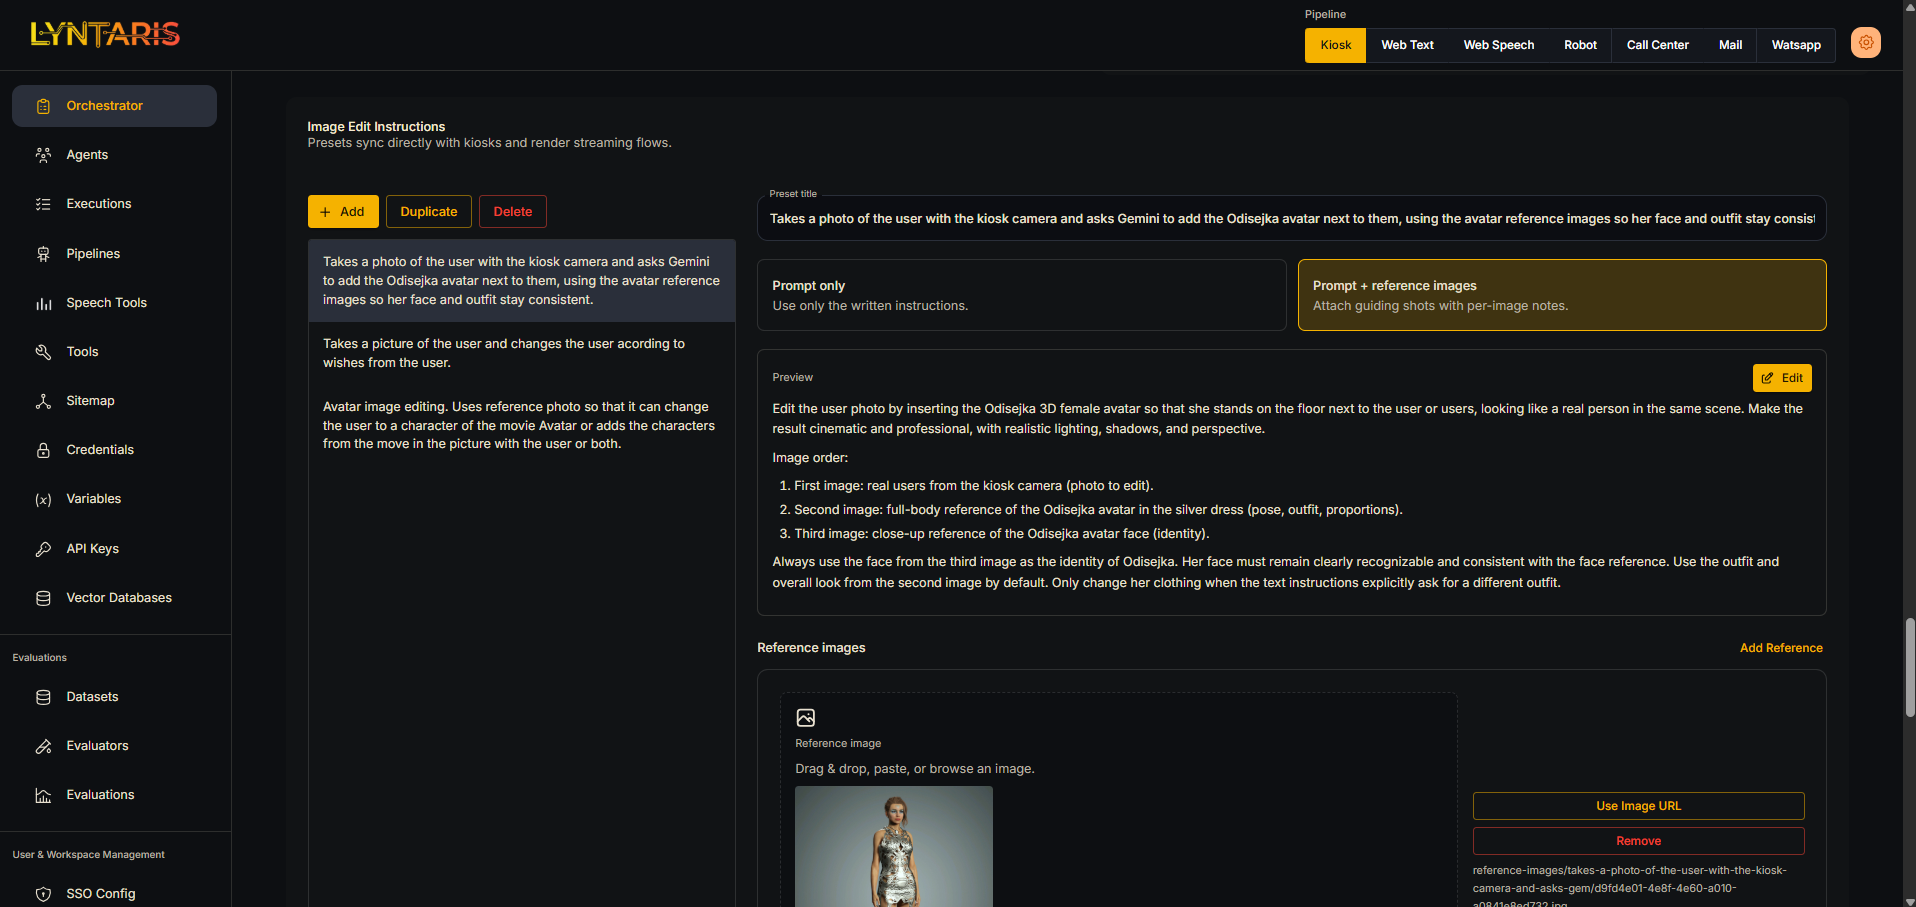Click the Pipelines sidebar icon
The image size is (1916, 907).
tap(43, 254)
